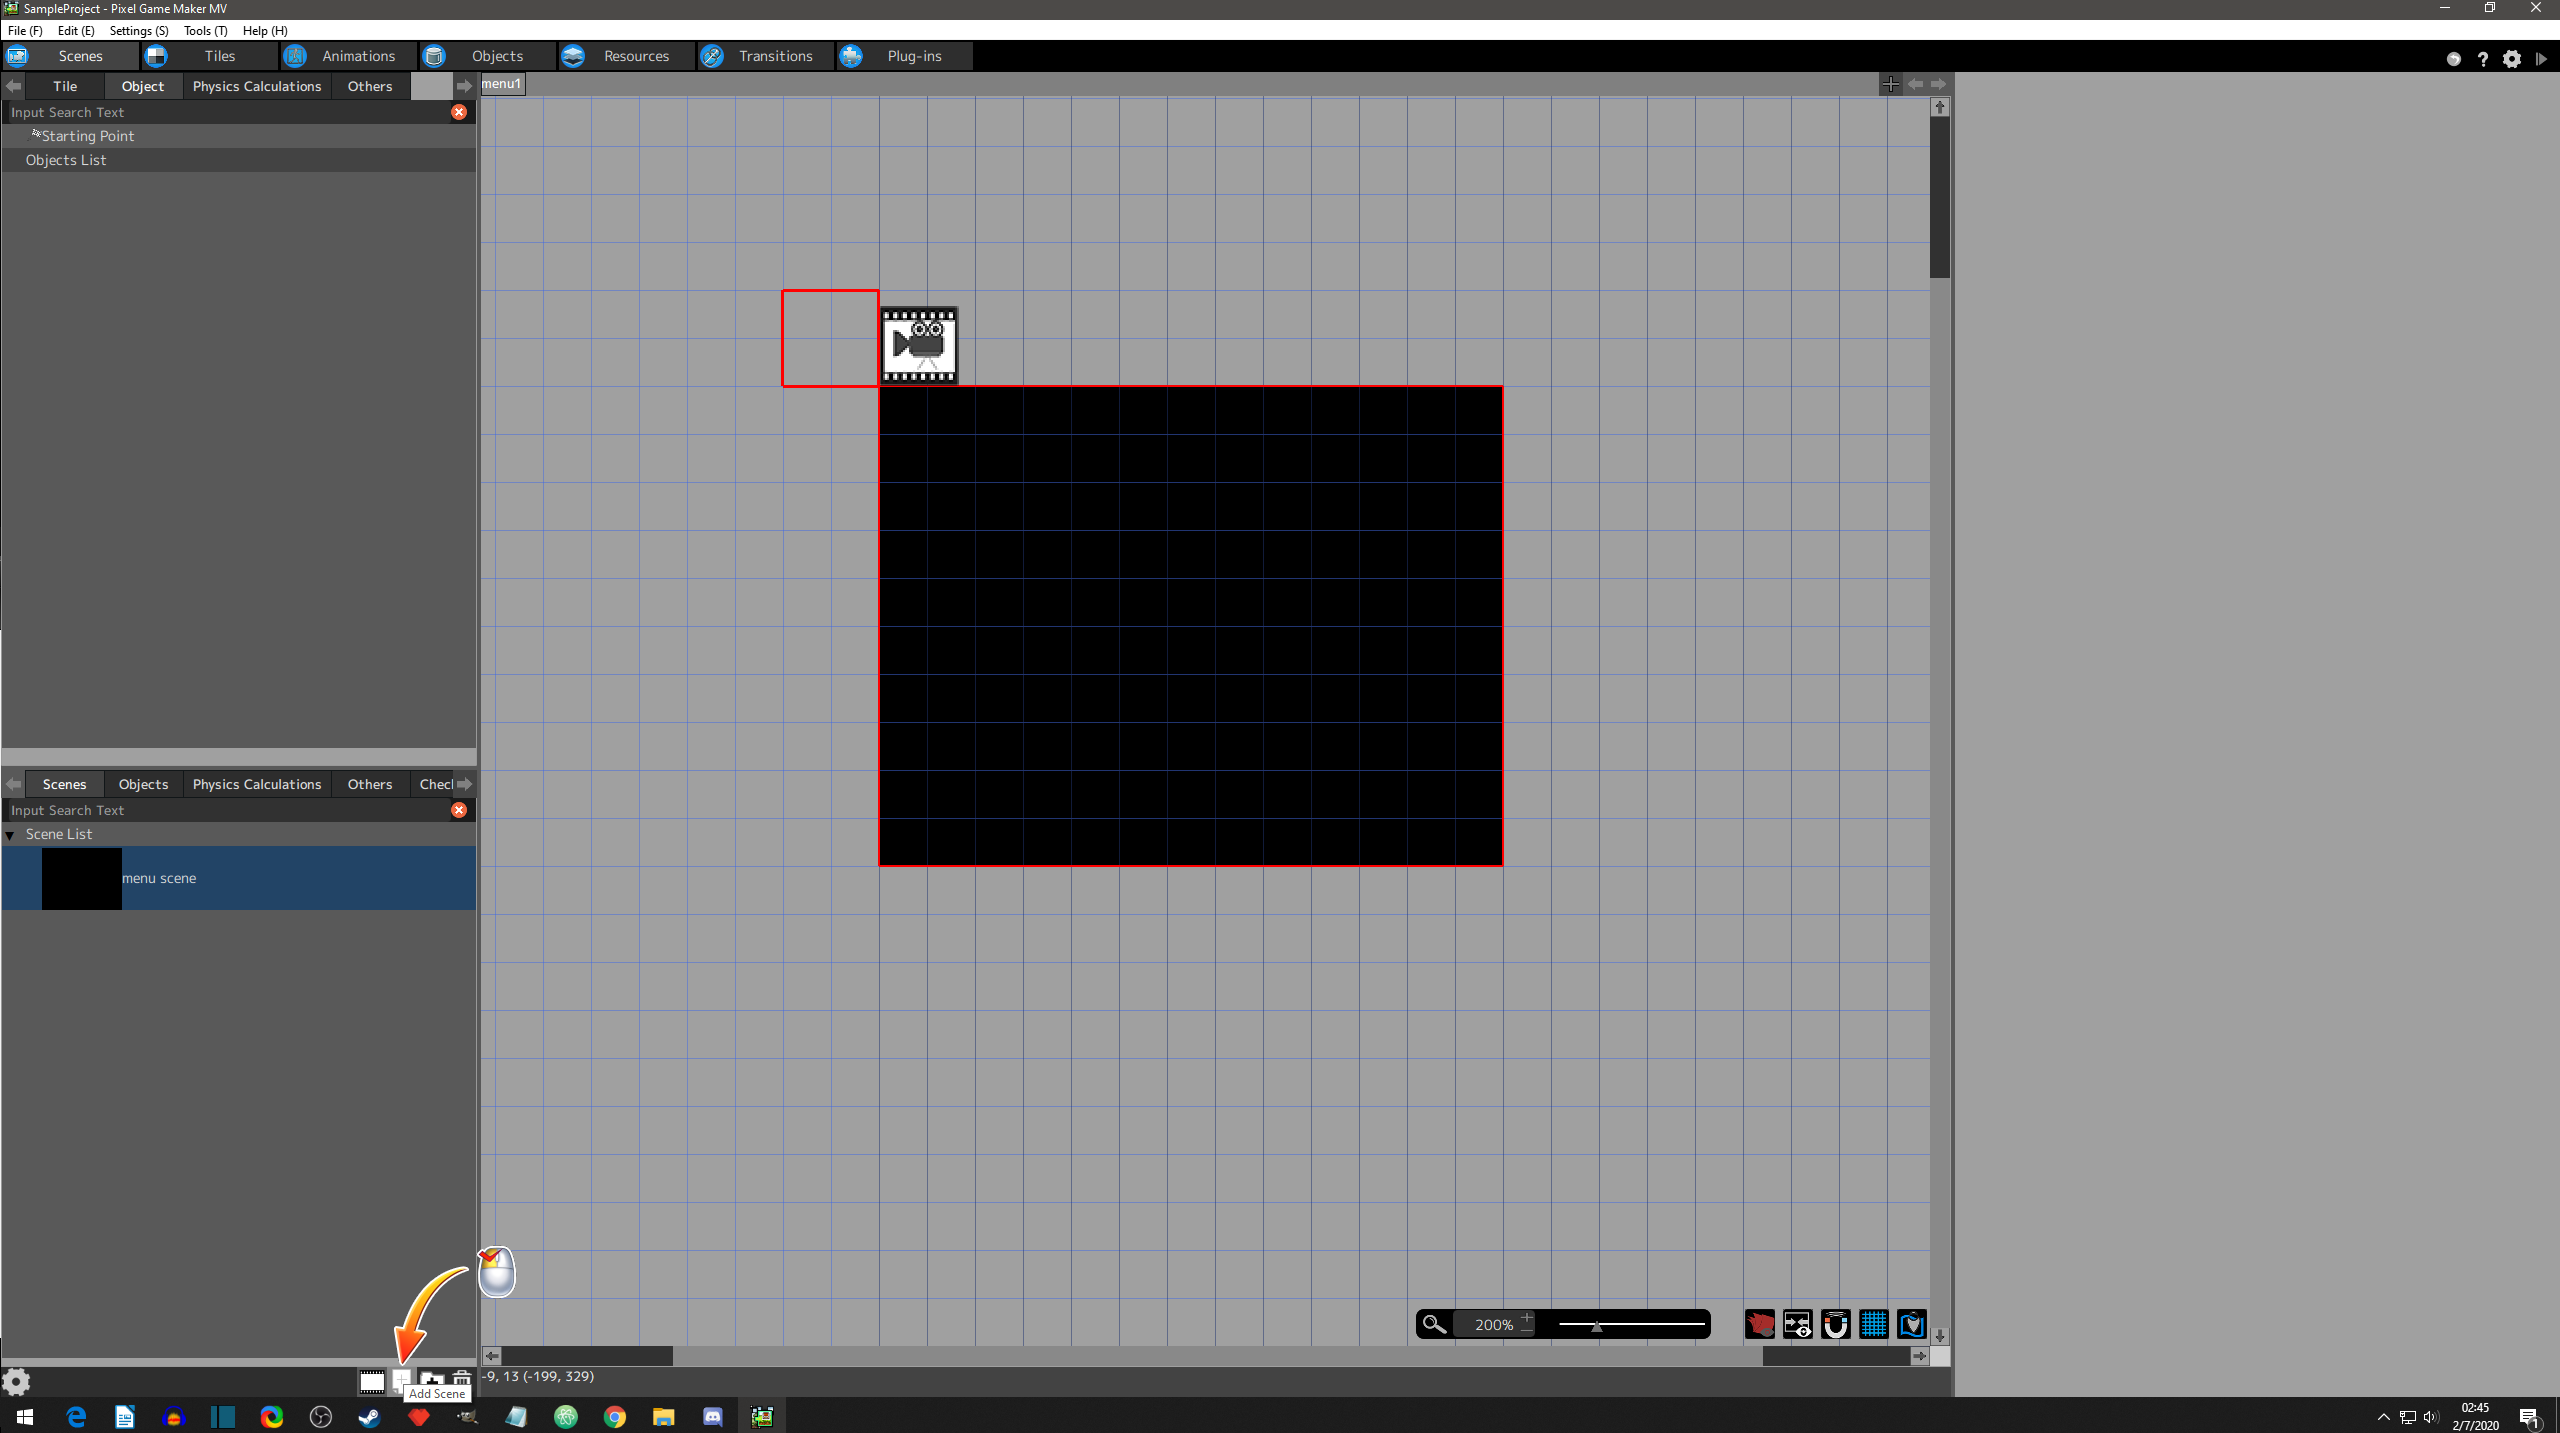The width and height of the screenshot is (2560, 1433).
Task: Click the filmstrip scene icon
Action: coord(372,1381)
